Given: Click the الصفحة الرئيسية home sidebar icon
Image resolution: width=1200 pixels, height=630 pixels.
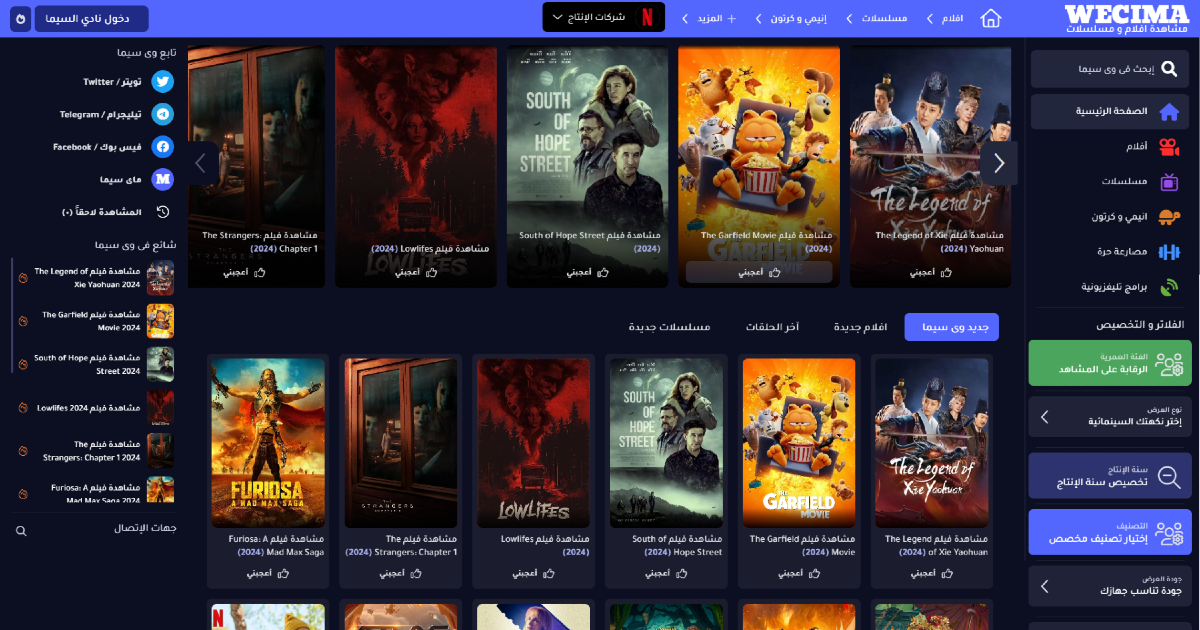Looking at the screenshot, I should point(1169,111).
